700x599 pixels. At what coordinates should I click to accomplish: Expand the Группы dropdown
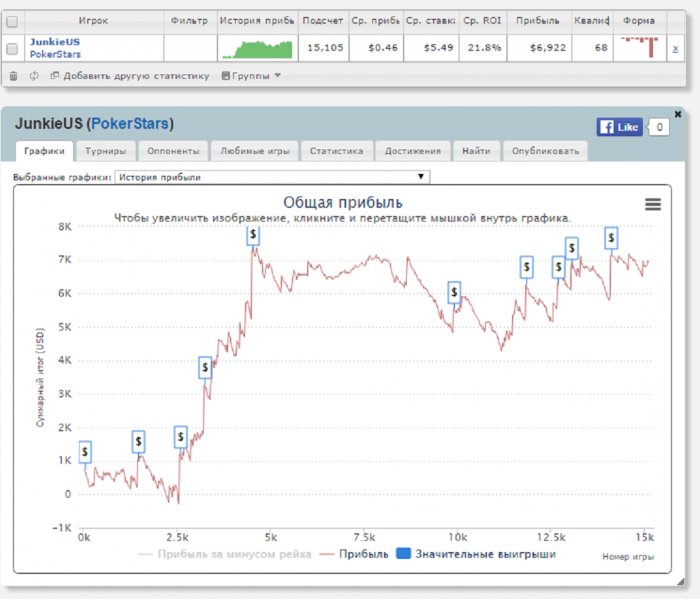click(251, 76)
